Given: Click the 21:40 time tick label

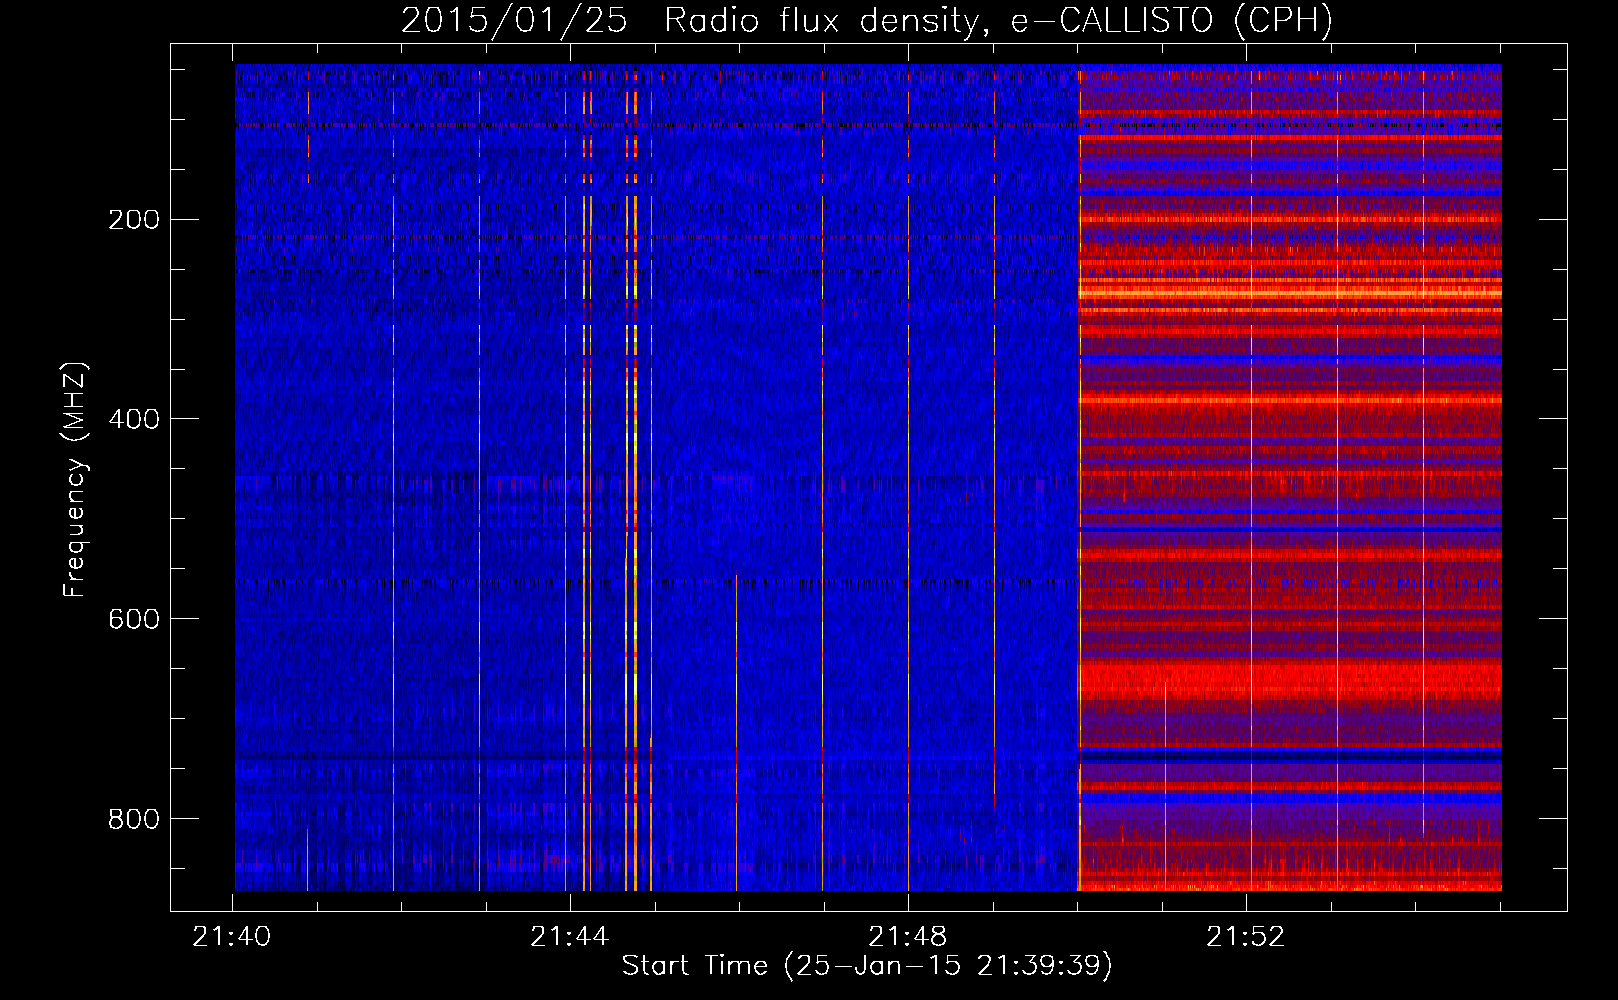Looking at the screenshot, I should coord(232,937).
